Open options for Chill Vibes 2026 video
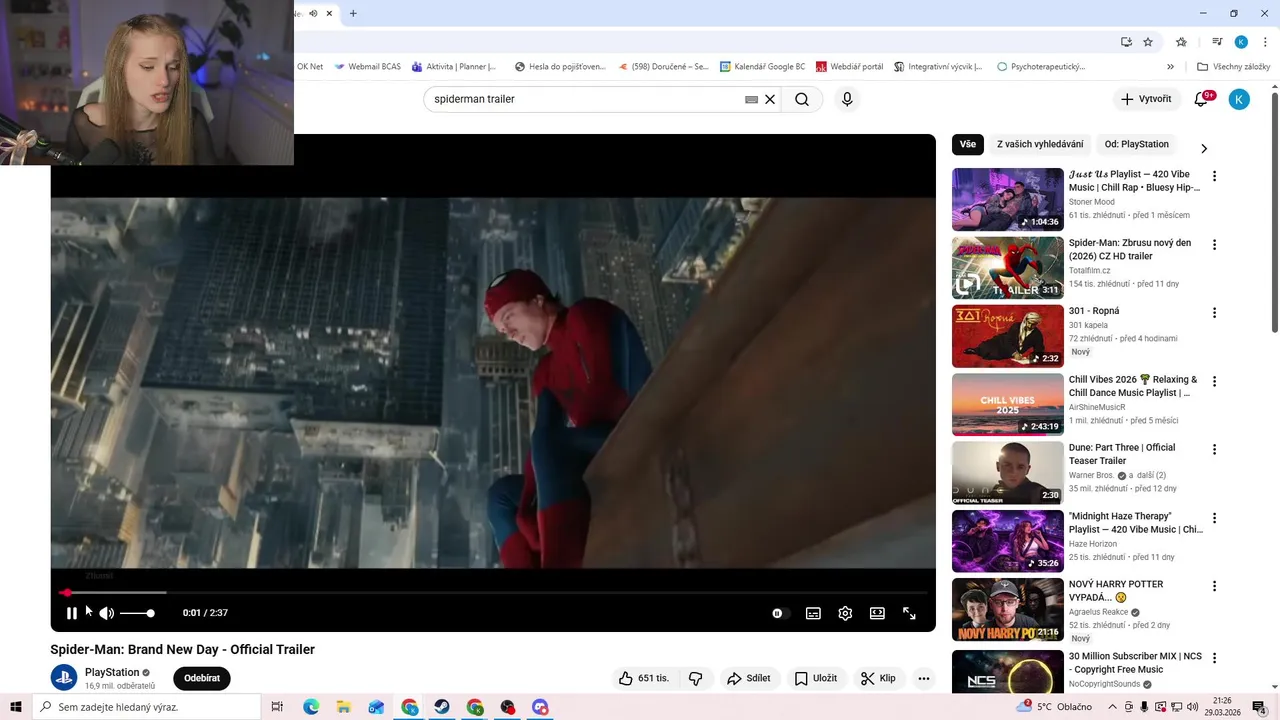The width and height of the screenshot is (1280, 720). 1214,381
